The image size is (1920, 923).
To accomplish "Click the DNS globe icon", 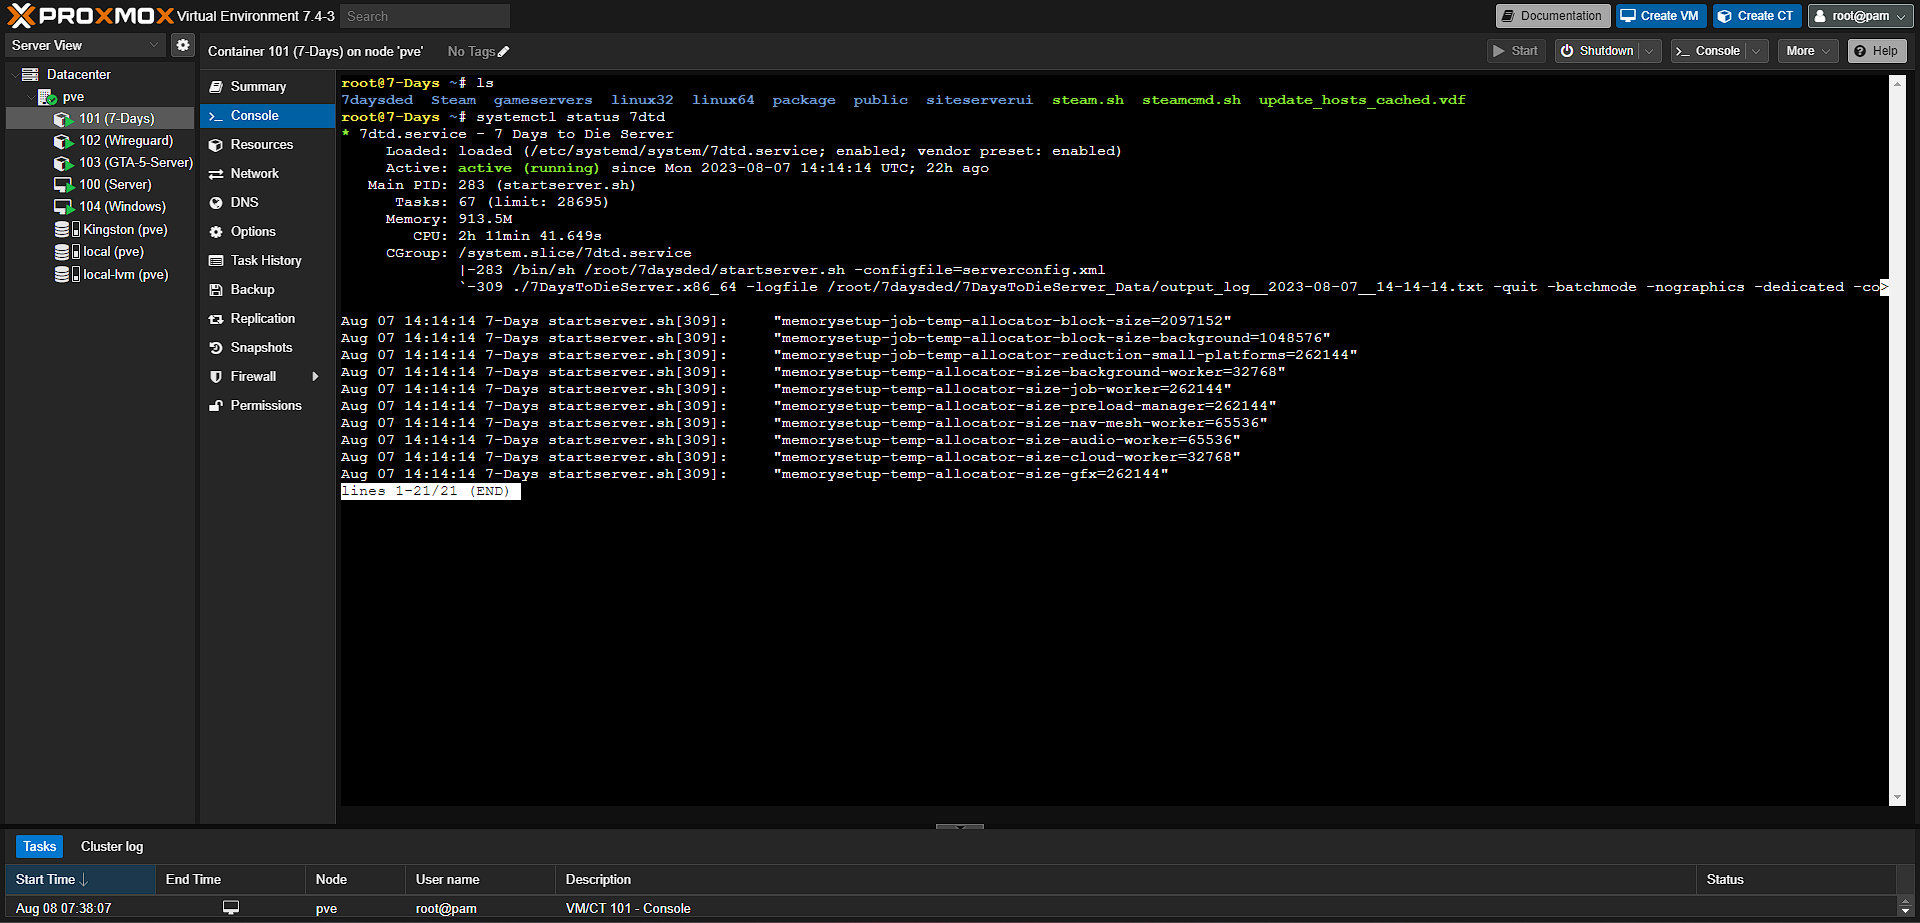I will coord(215,203).
